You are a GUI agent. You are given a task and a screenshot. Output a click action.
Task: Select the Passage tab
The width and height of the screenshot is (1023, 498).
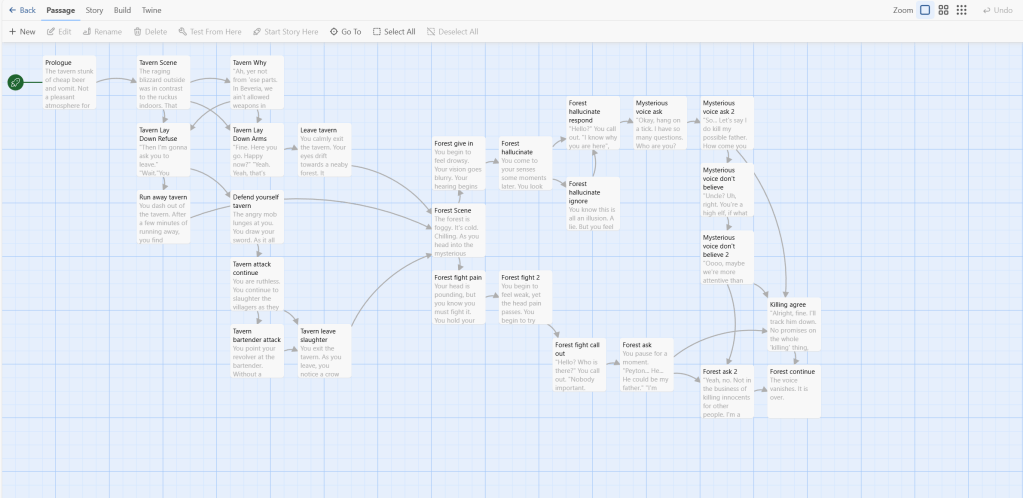click(x=61, y=10)
